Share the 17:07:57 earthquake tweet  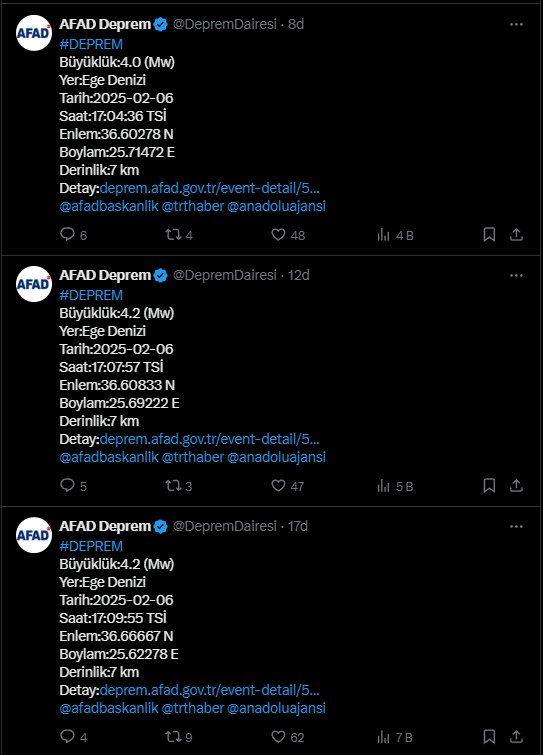click(x=516, y=485)
